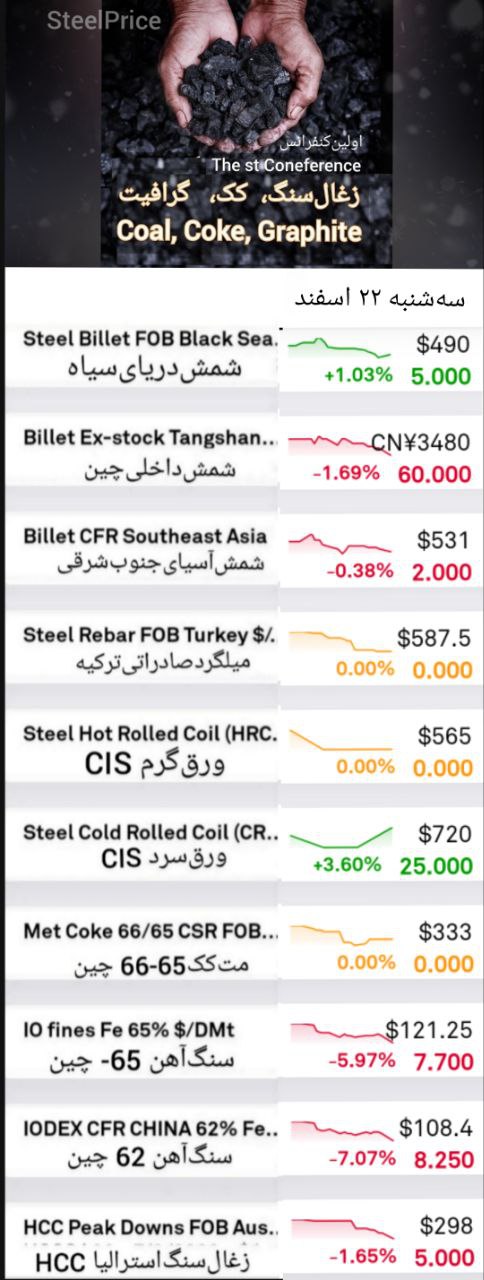
Task: Open the Coal, Coke, Graphite conference banner
Action: 240,134
